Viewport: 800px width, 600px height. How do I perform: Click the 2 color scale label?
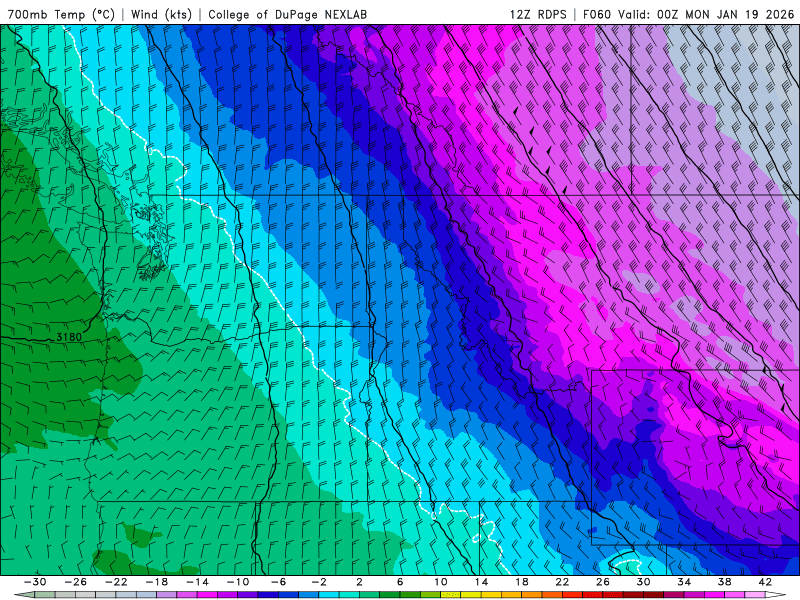pyautogui.click(x=360, y=582)
